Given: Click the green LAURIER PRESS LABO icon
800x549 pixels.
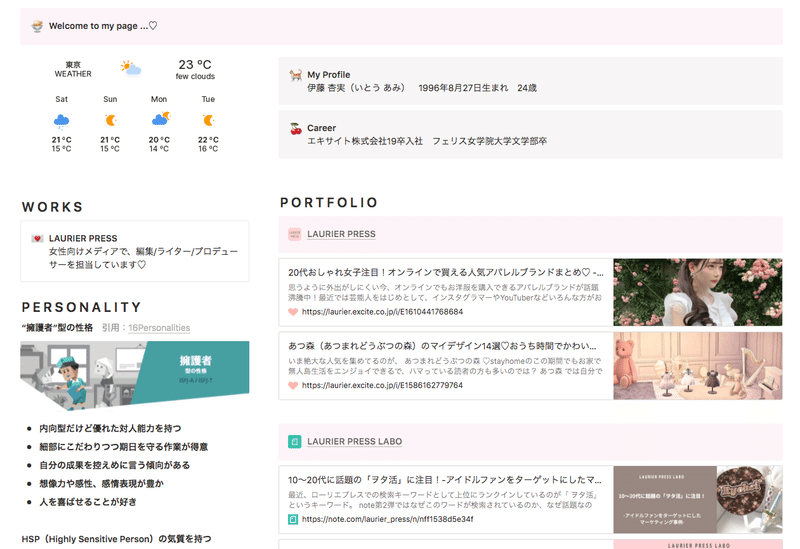Looking at the screenshot, I should tap(295, 441).
